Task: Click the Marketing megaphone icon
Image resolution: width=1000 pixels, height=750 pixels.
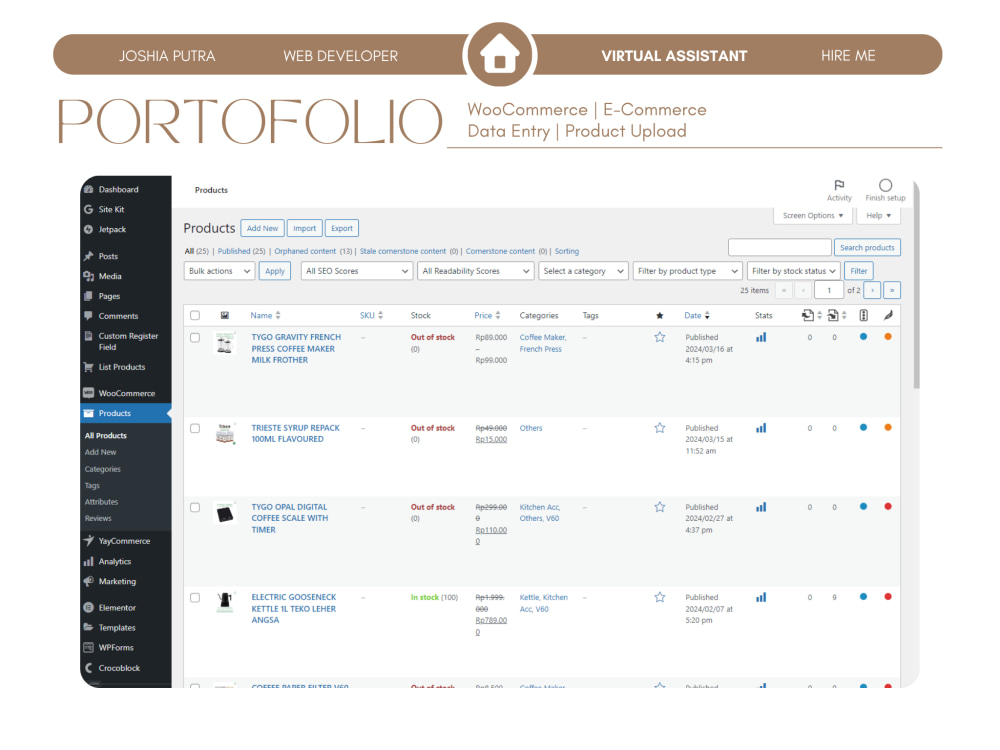Action: [x=89, y=581]
